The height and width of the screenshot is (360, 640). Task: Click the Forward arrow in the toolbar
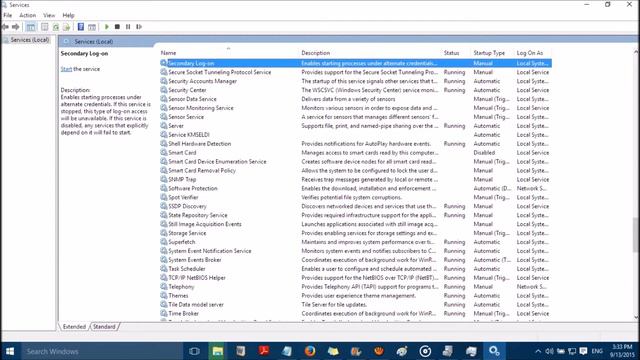[16, 27]
